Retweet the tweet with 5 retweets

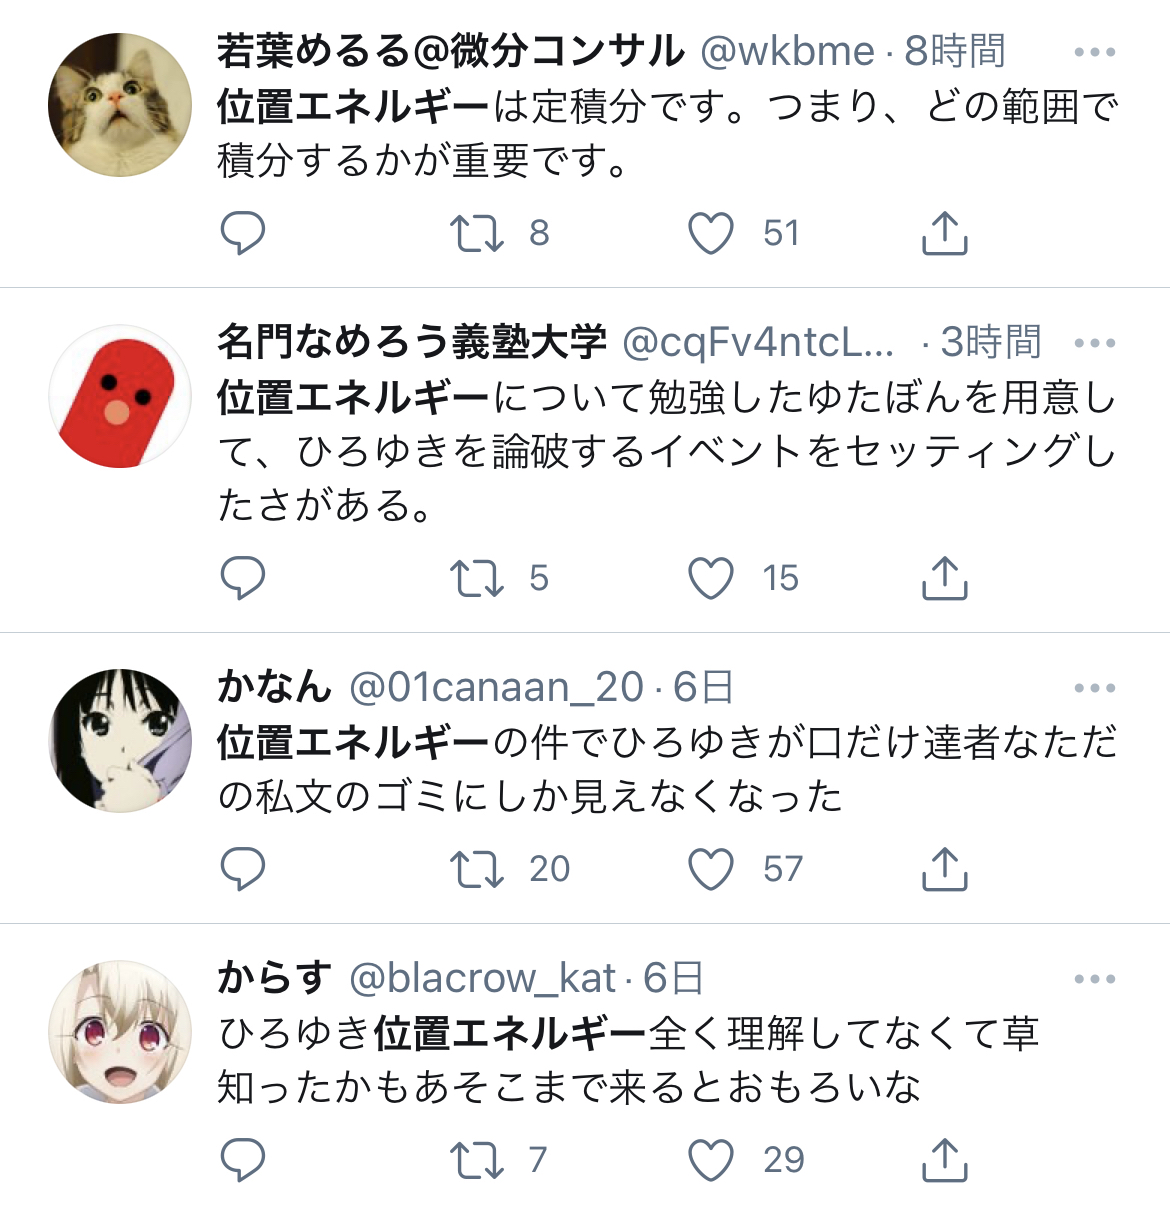coord(477,578)
